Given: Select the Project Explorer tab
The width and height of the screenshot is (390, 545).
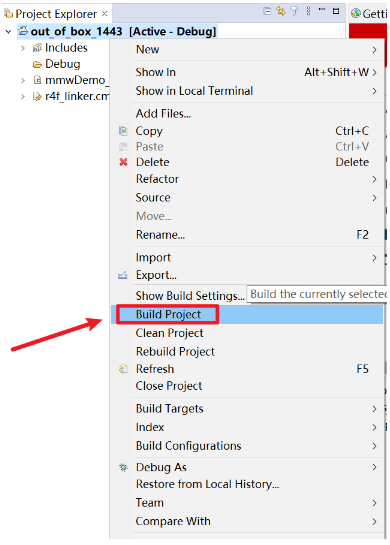Looking at the screenshot, I should [56, 14].
